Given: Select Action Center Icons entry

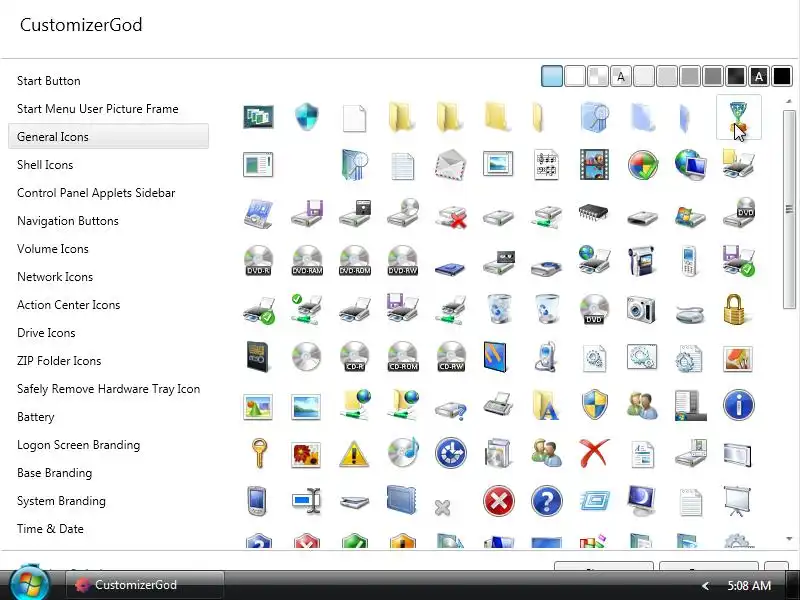Looking at the screenshot, I should 68,305.
